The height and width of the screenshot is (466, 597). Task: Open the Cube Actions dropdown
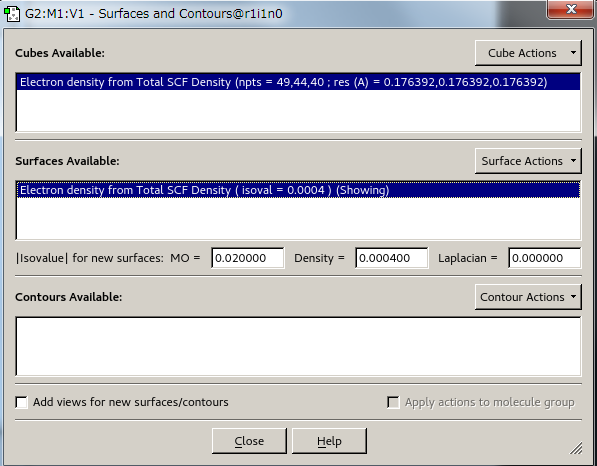click(x=528, y=53)
